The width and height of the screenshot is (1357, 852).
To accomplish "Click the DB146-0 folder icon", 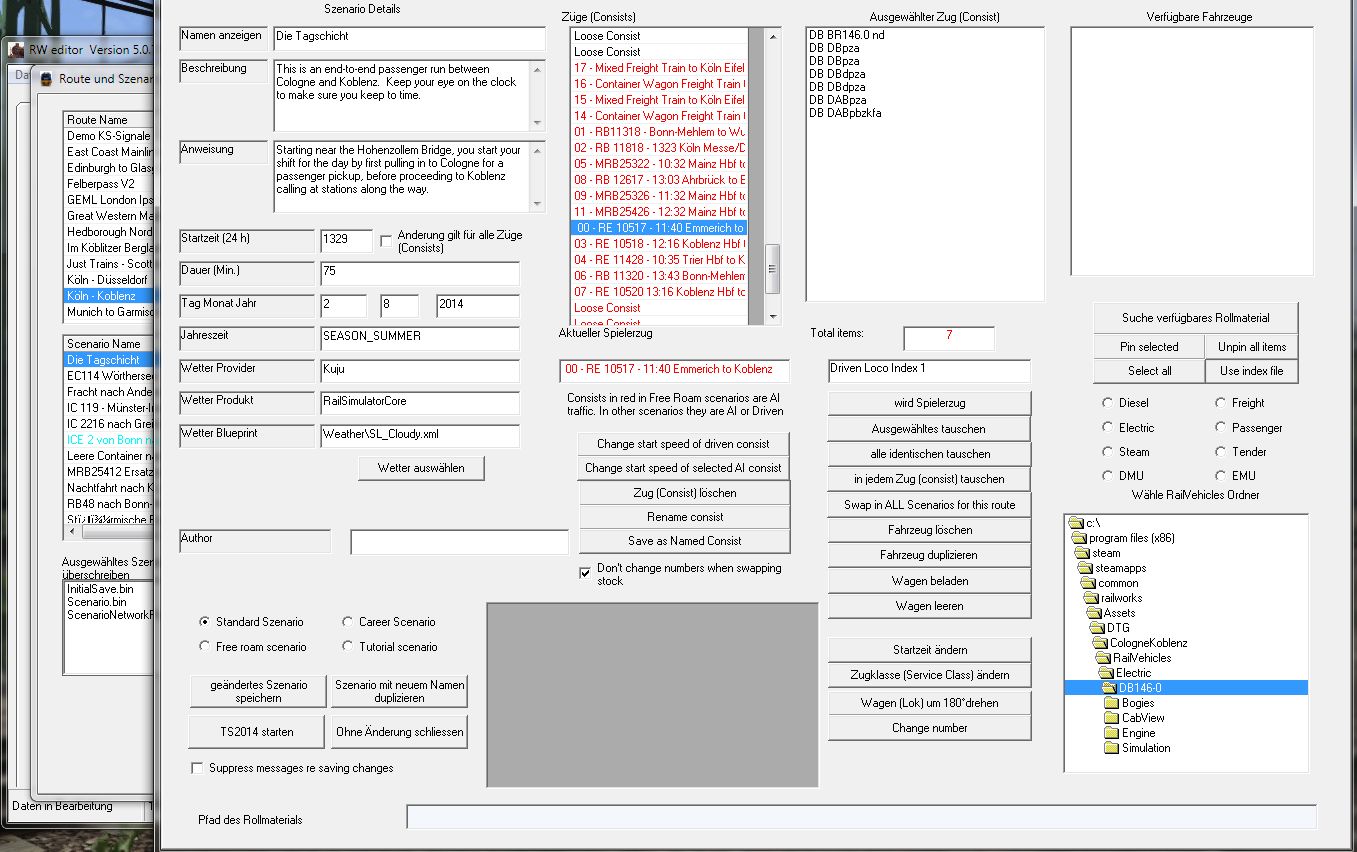I will [x=1108, y=688].
